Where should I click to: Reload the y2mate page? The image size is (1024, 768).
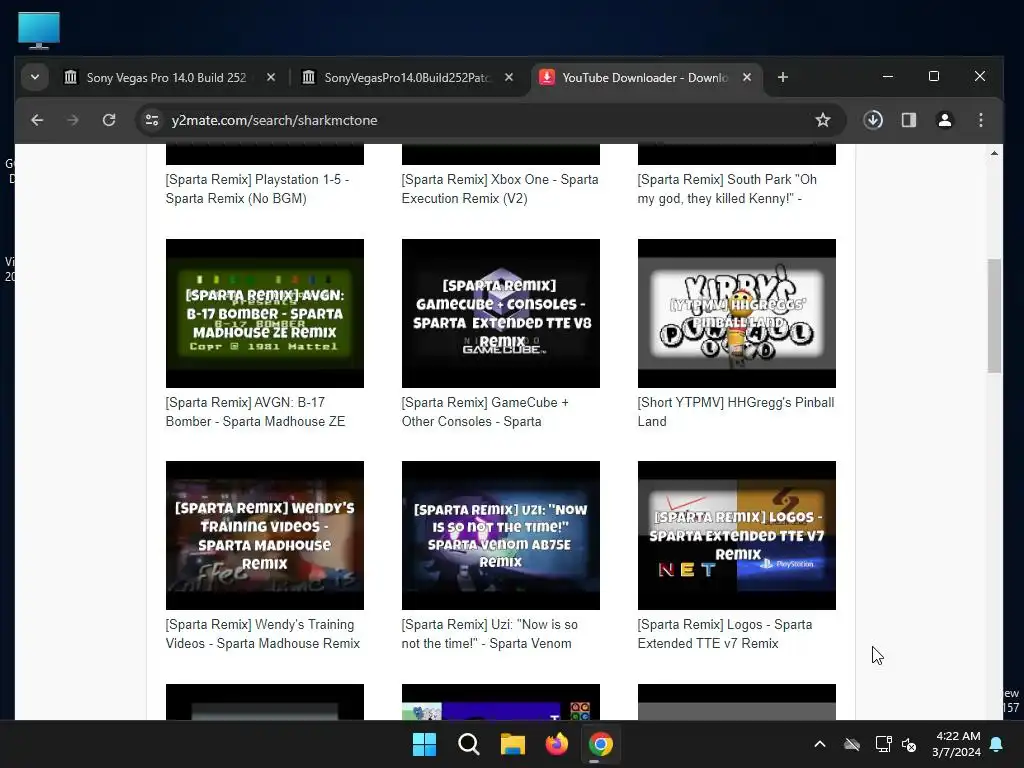click(x=109, y=120)
